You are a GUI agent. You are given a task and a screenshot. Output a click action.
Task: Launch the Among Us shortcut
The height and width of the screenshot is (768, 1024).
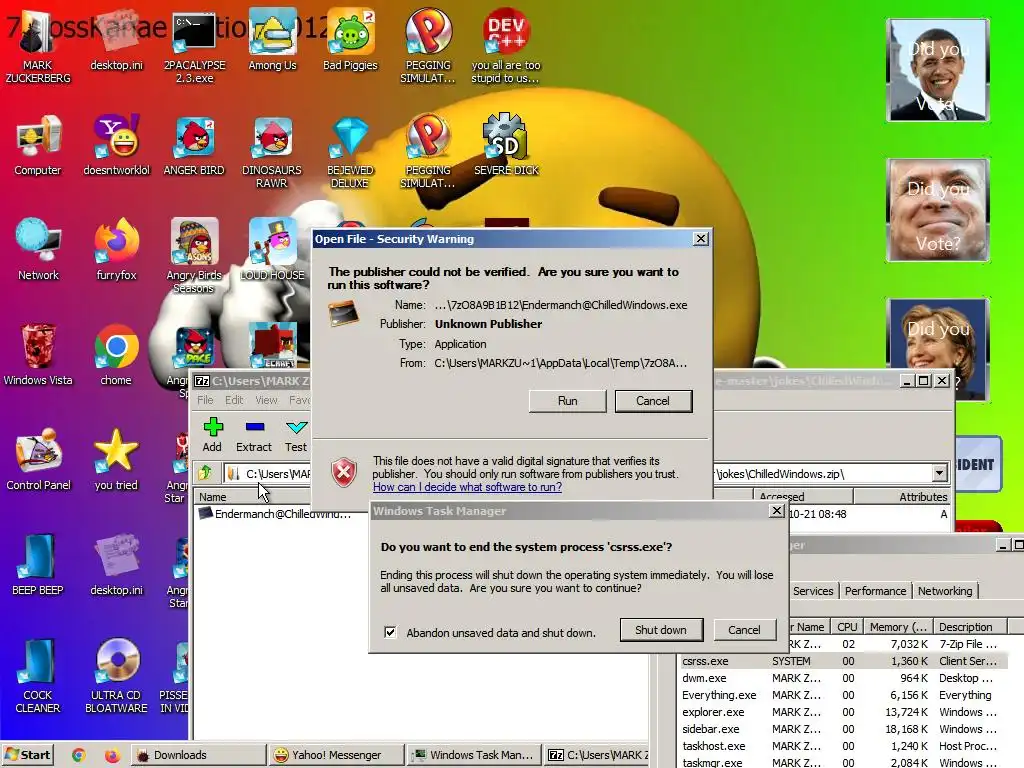(272, 40)
